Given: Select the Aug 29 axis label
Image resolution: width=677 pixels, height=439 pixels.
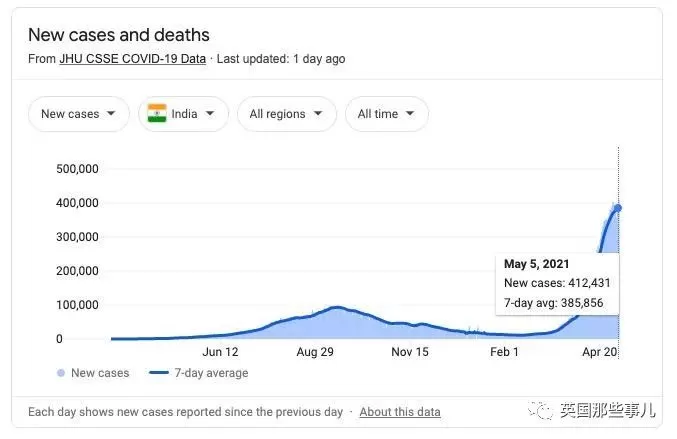Looking at the screenshot, I should click(x=315, y=352).
